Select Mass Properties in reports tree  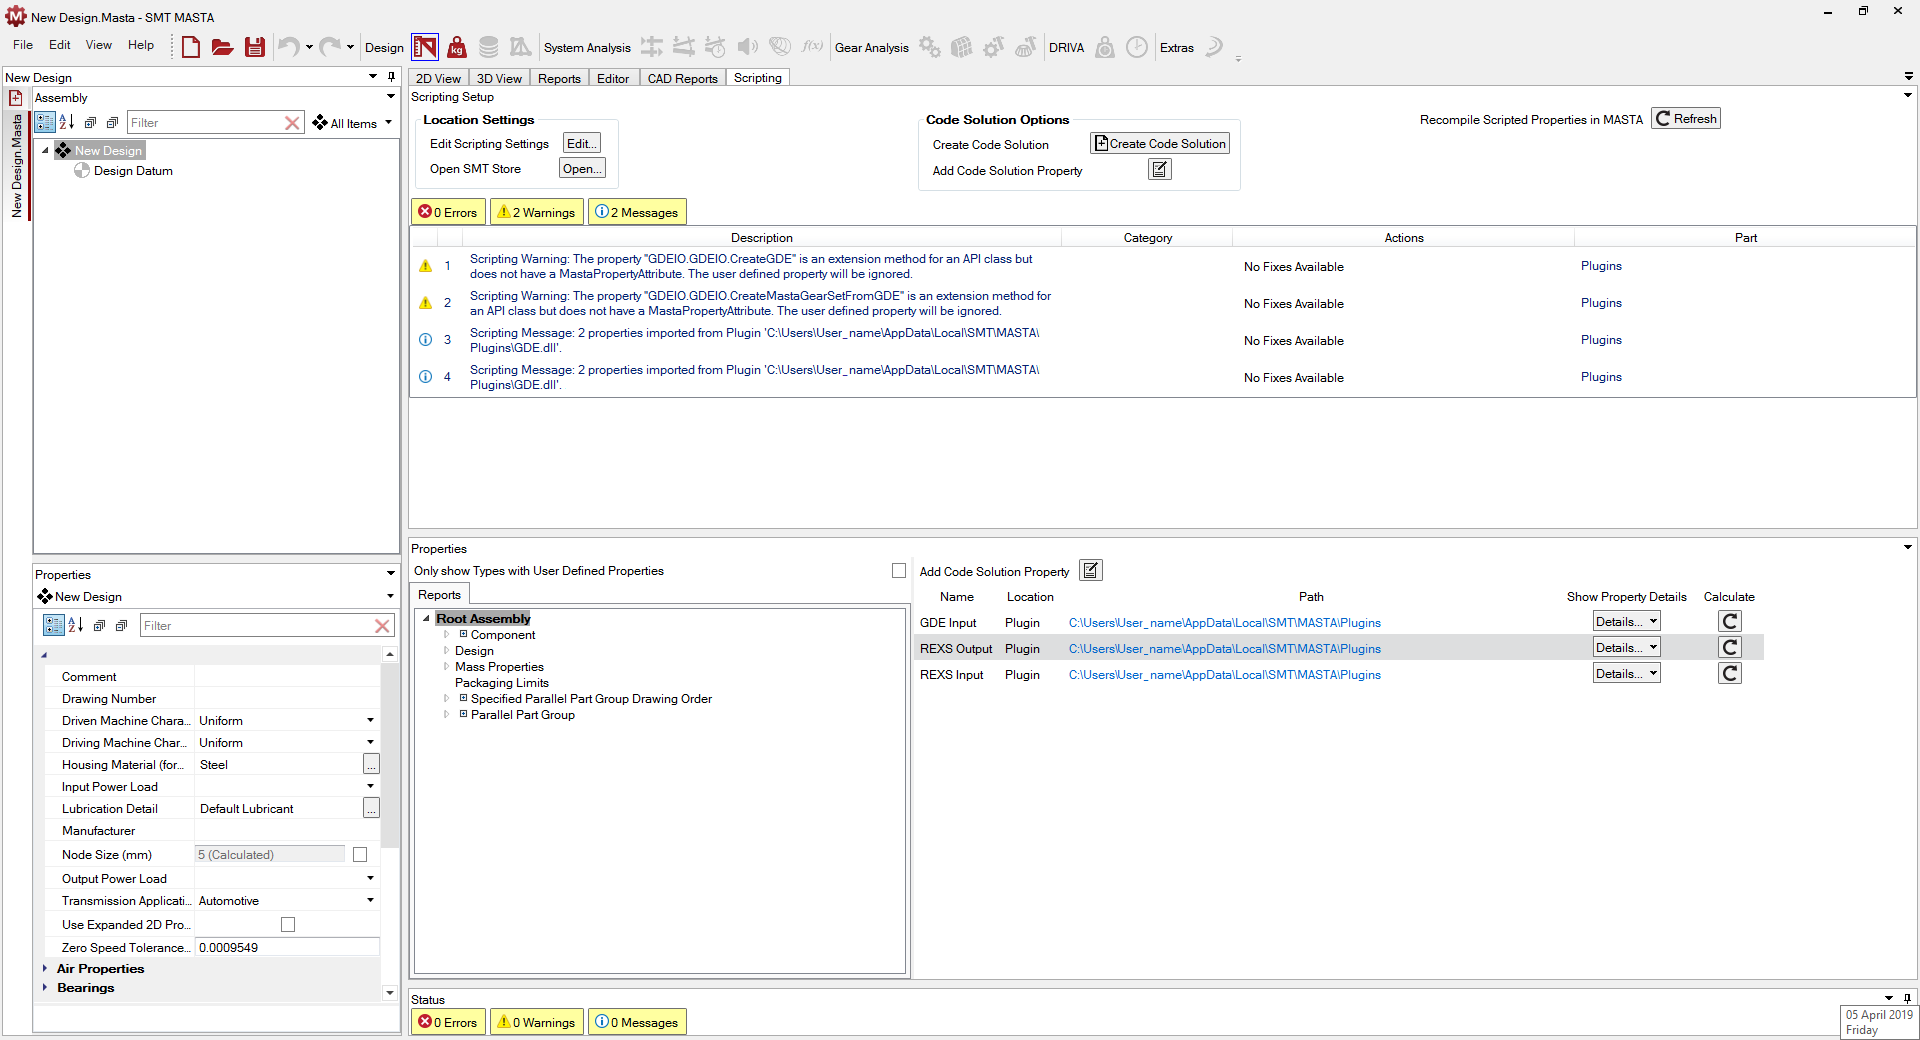(499, 667)
